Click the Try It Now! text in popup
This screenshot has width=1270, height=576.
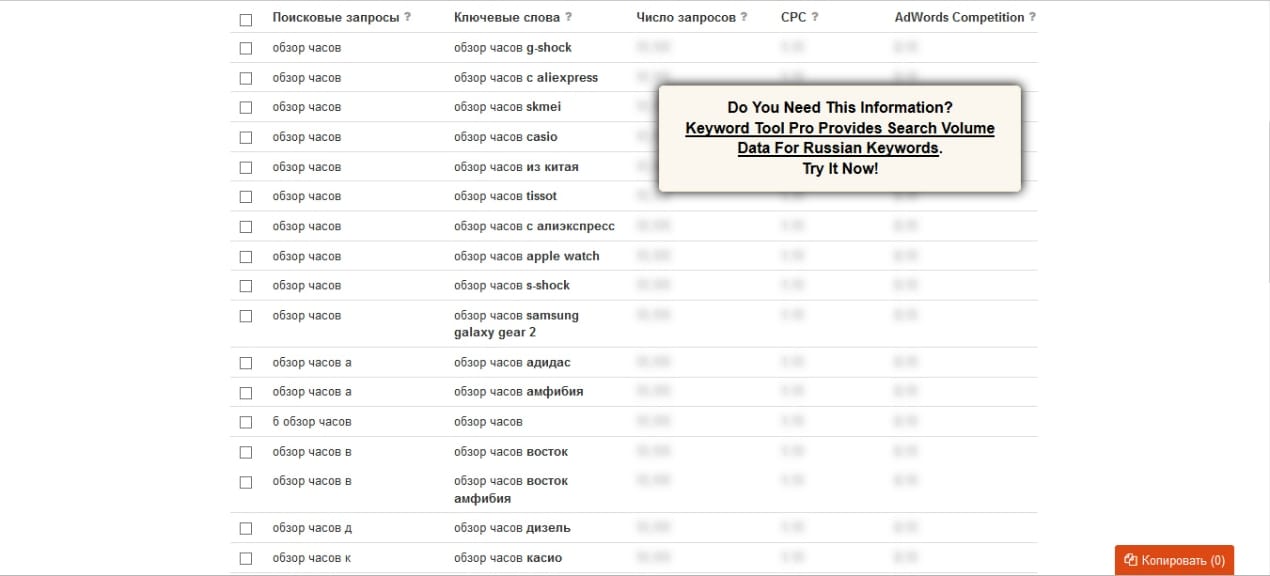tap(840, 168)
